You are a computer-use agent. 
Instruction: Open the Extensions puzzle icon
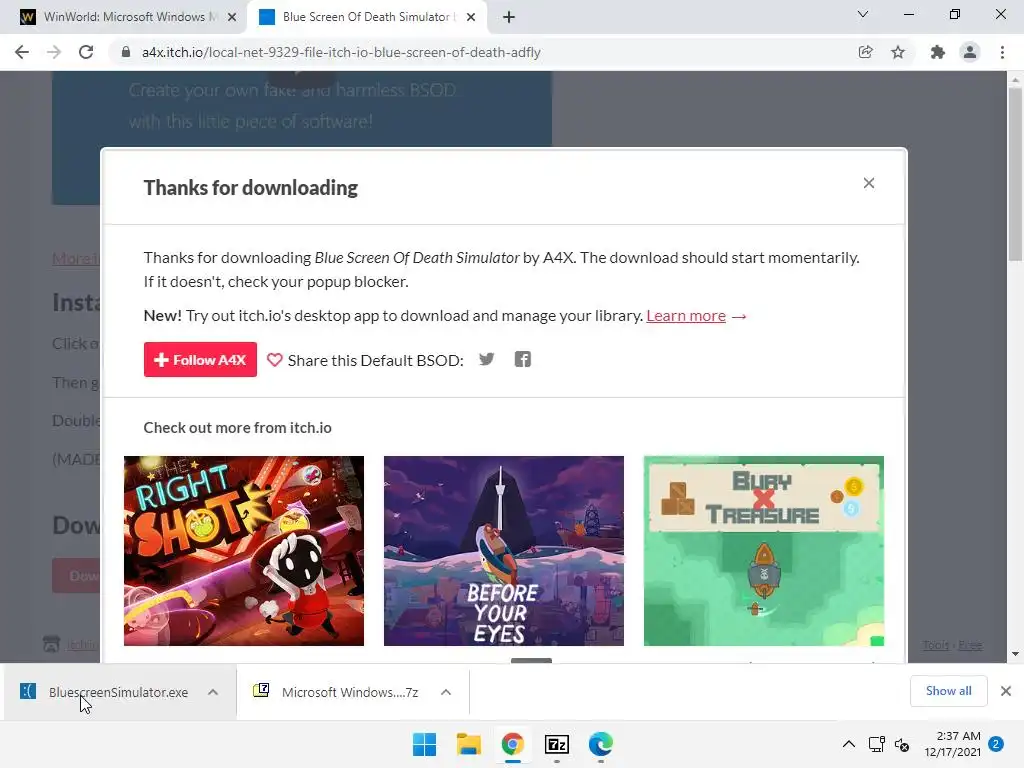[x=938, y=52]
